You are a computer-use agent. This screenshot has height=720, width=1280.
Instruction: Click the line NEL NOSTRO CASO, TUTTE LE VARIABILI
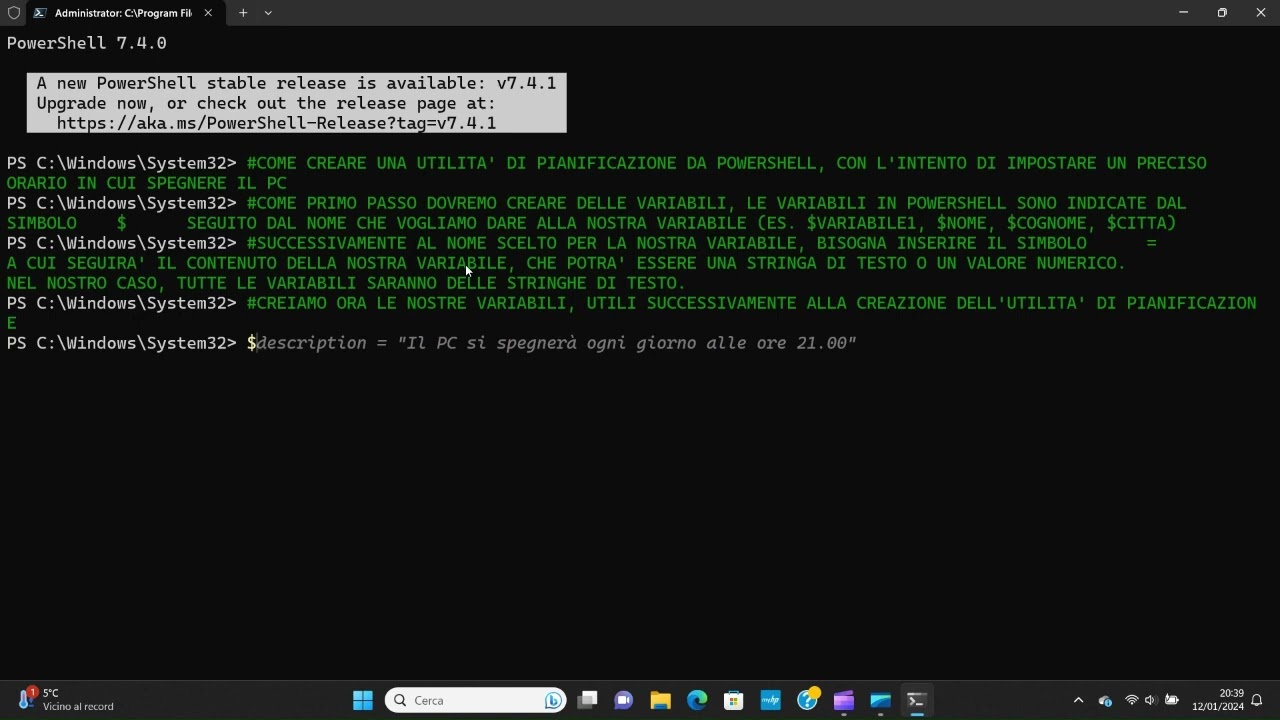[x=346, y=283]
